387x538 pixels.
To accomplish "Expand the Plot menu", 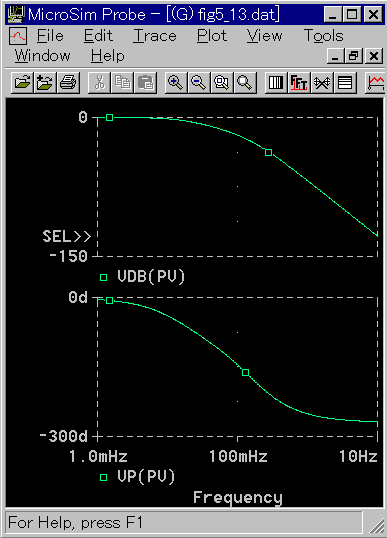I will coord(212,36).
